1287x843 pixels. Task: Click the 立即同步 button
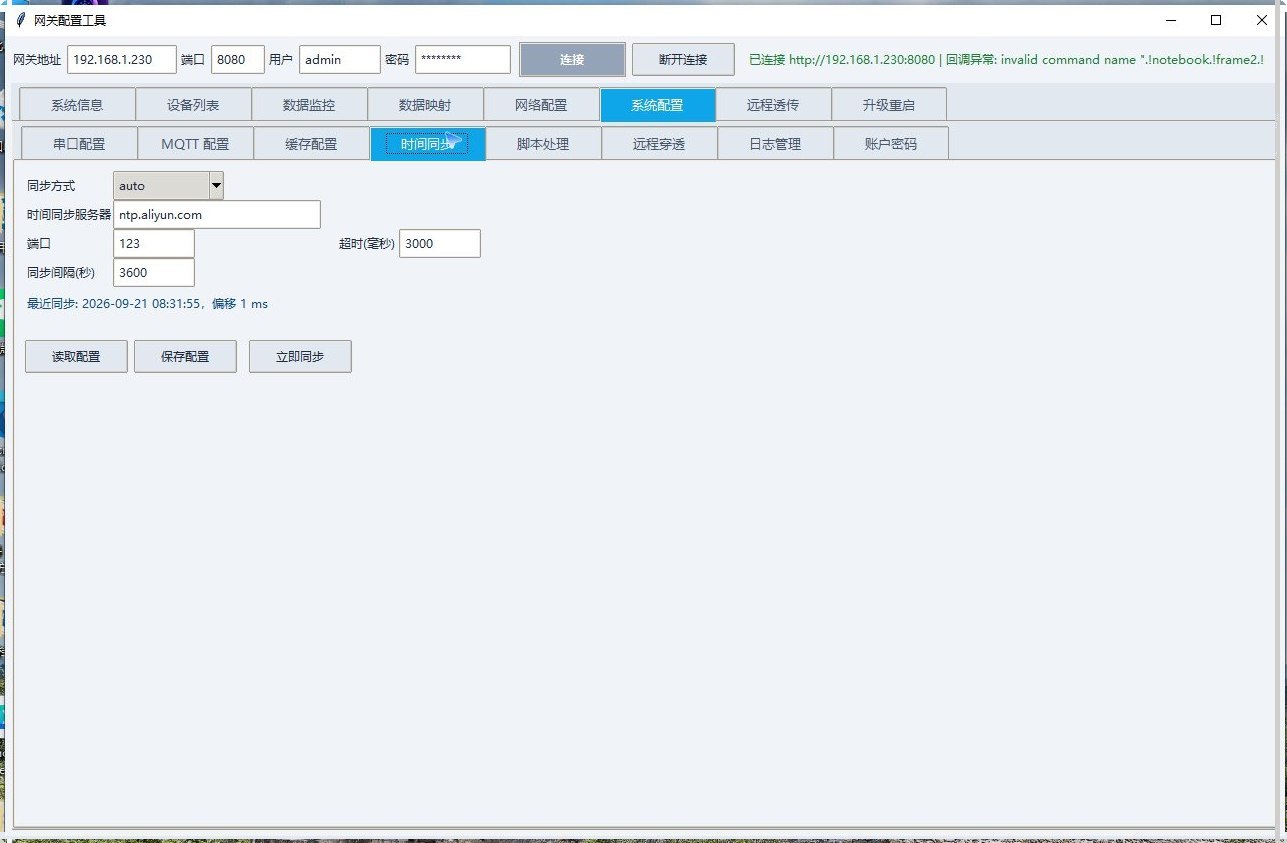[300, 357]
